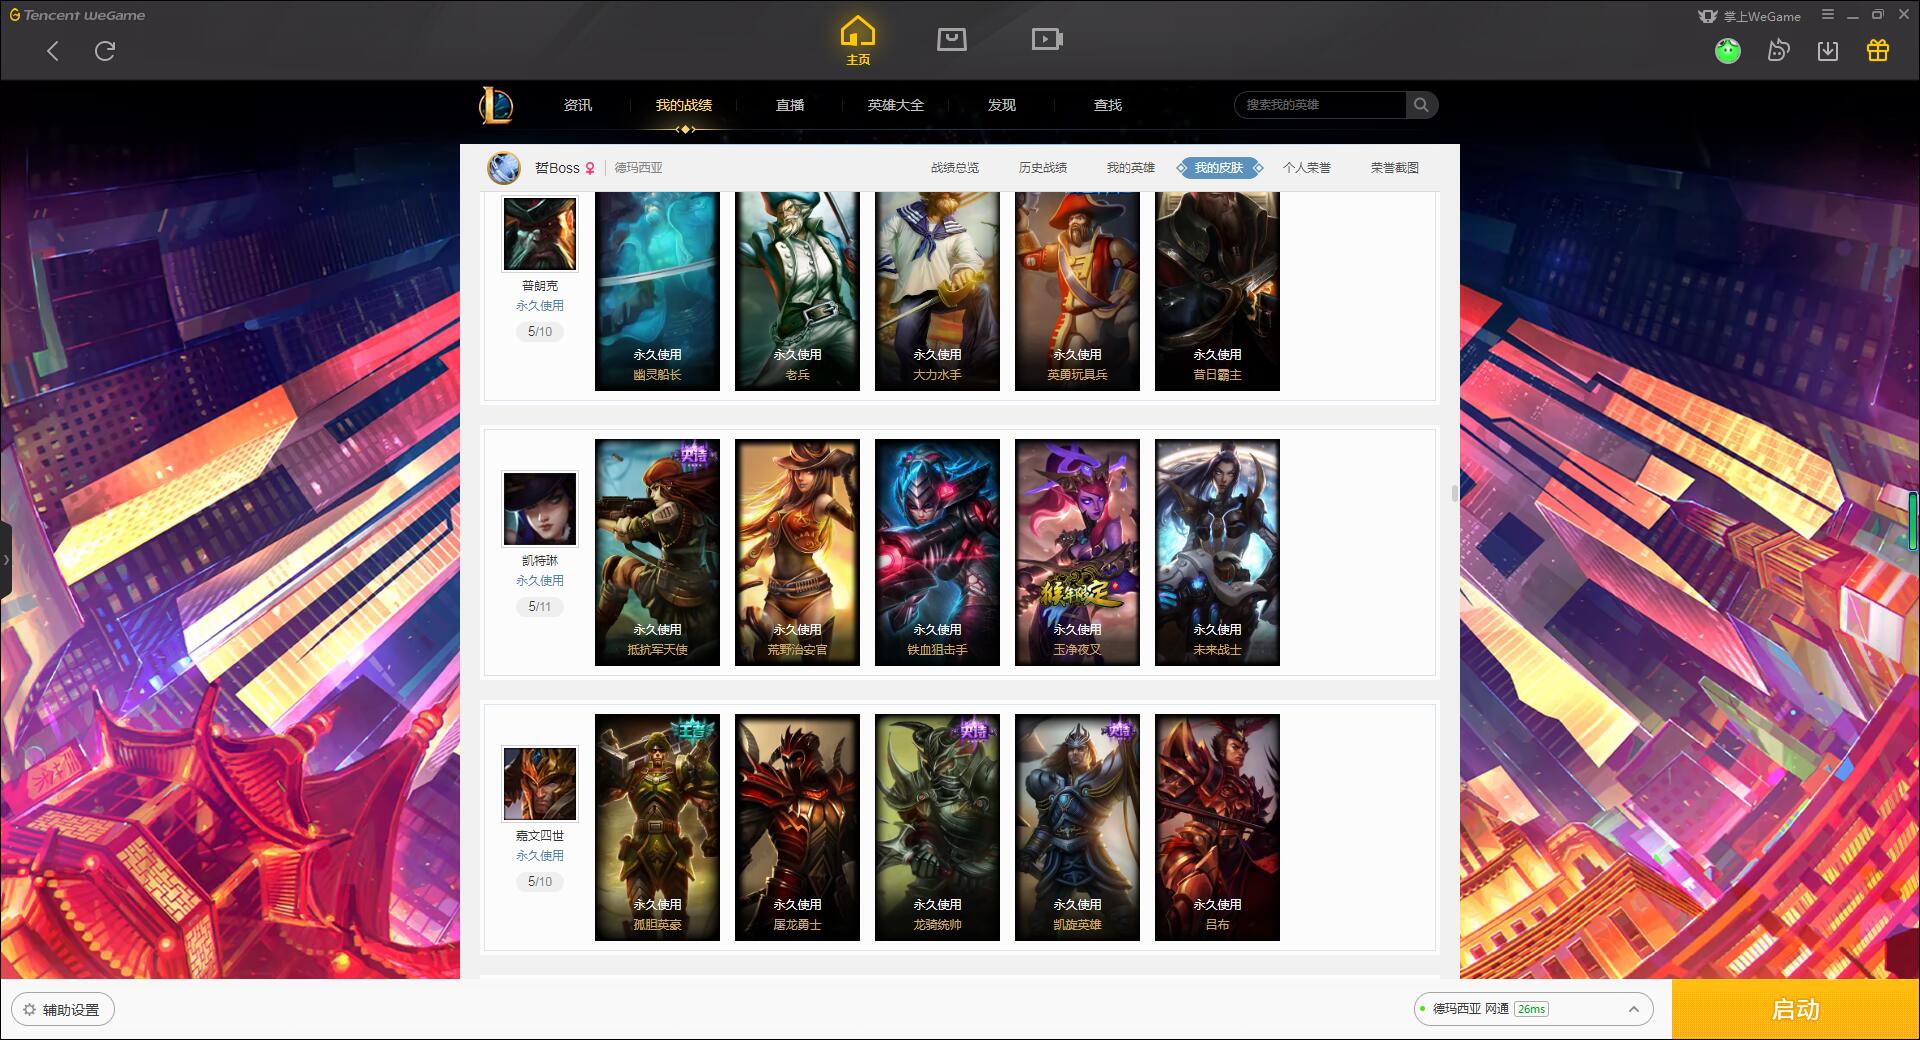Open the 英勇玩具兵 skin card

pos(1077,291)
